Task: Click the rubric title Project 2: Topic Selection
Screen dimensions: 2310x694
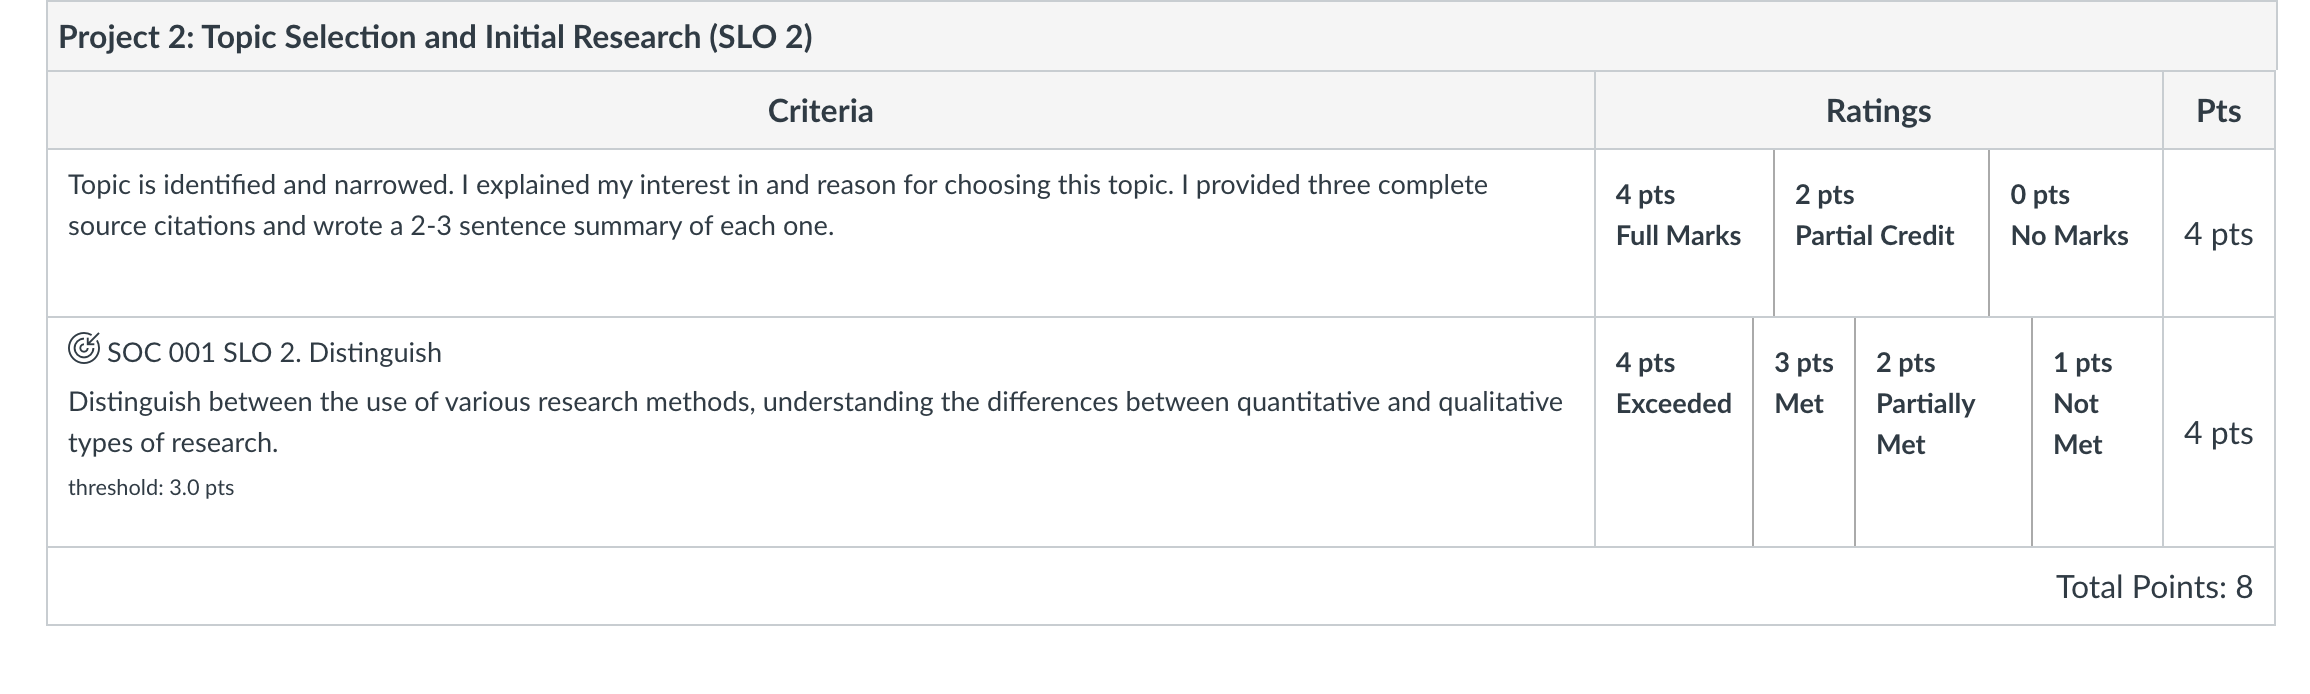Action: point(435,37)
